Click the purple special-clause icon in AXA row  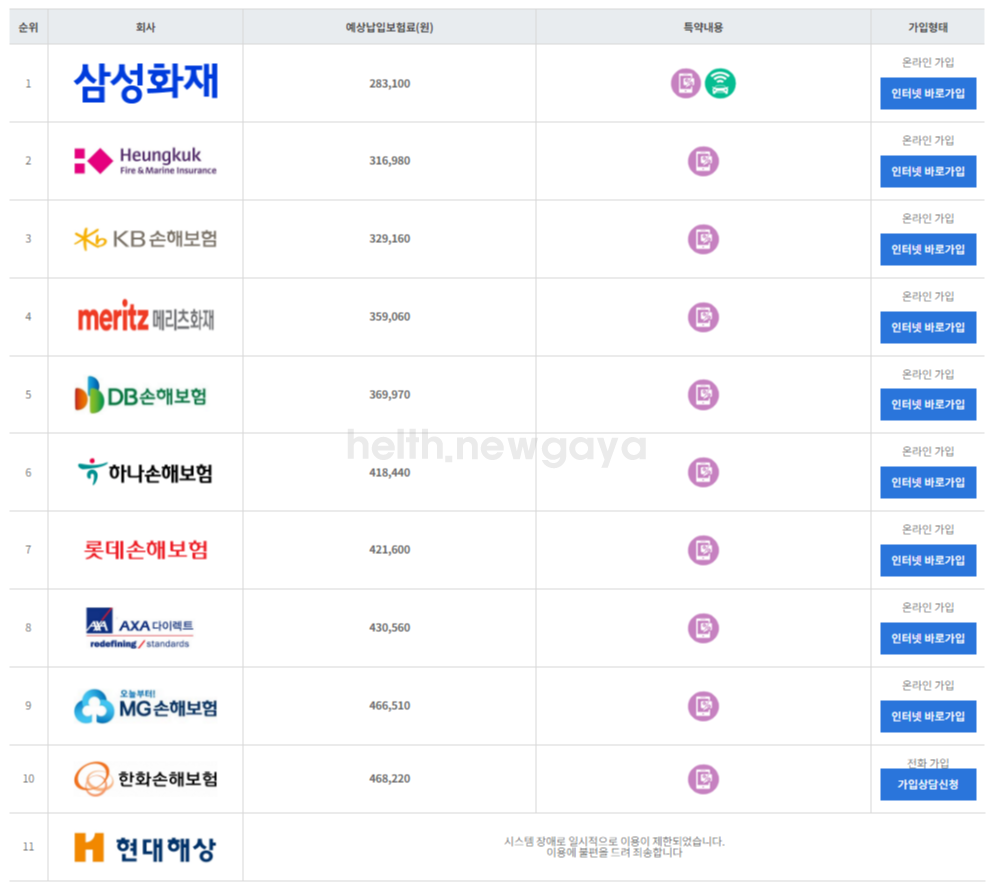(x=703, y=628)
